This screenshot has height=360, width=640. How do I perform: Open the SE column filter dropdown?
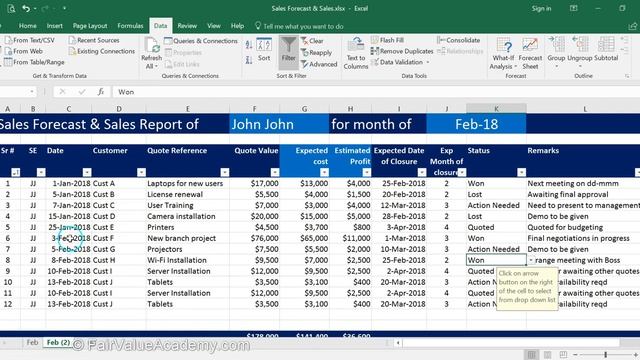point(41,172)
